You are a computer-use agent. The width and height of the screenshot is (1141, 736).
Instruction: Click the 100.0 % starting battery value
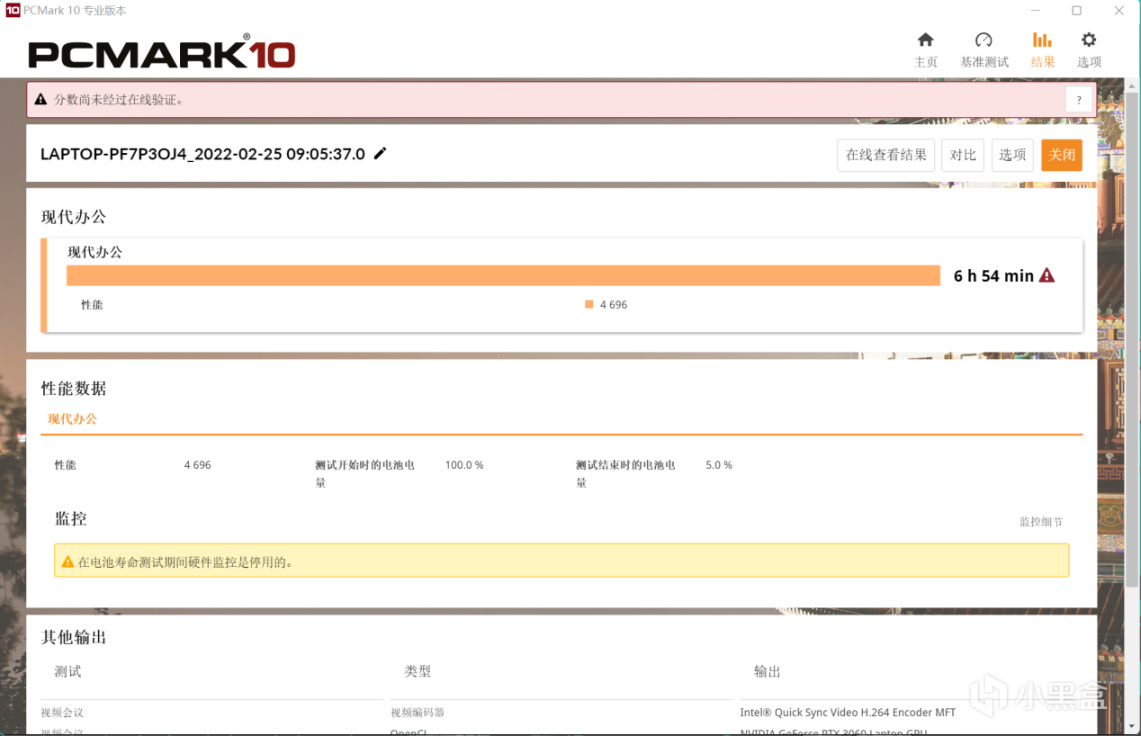(464, 464)
